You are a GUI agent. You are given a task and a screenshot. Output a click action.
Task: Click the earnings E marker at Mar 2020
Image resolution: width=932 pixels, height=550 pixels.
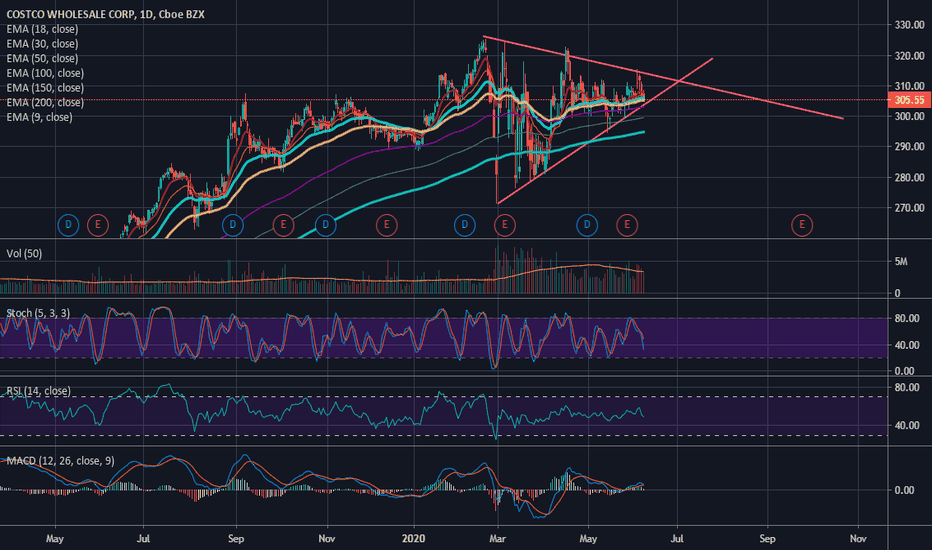tap(505, 225)
